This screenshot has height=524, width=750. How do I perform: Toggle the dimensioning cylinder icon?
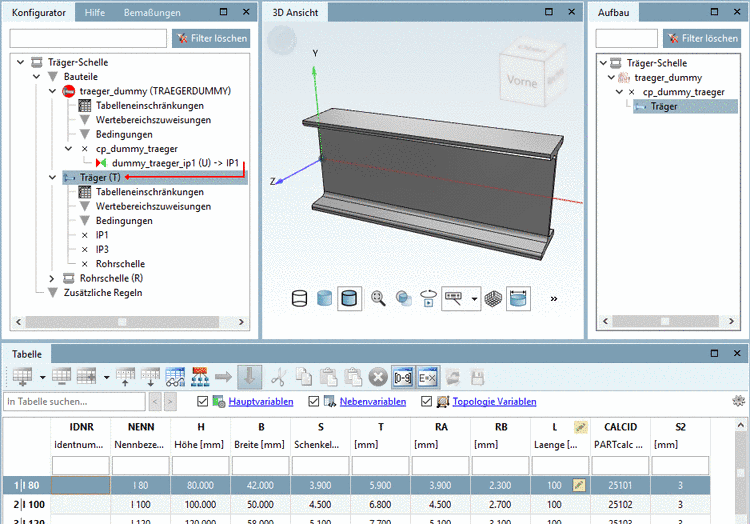click(x=517, y=298)
